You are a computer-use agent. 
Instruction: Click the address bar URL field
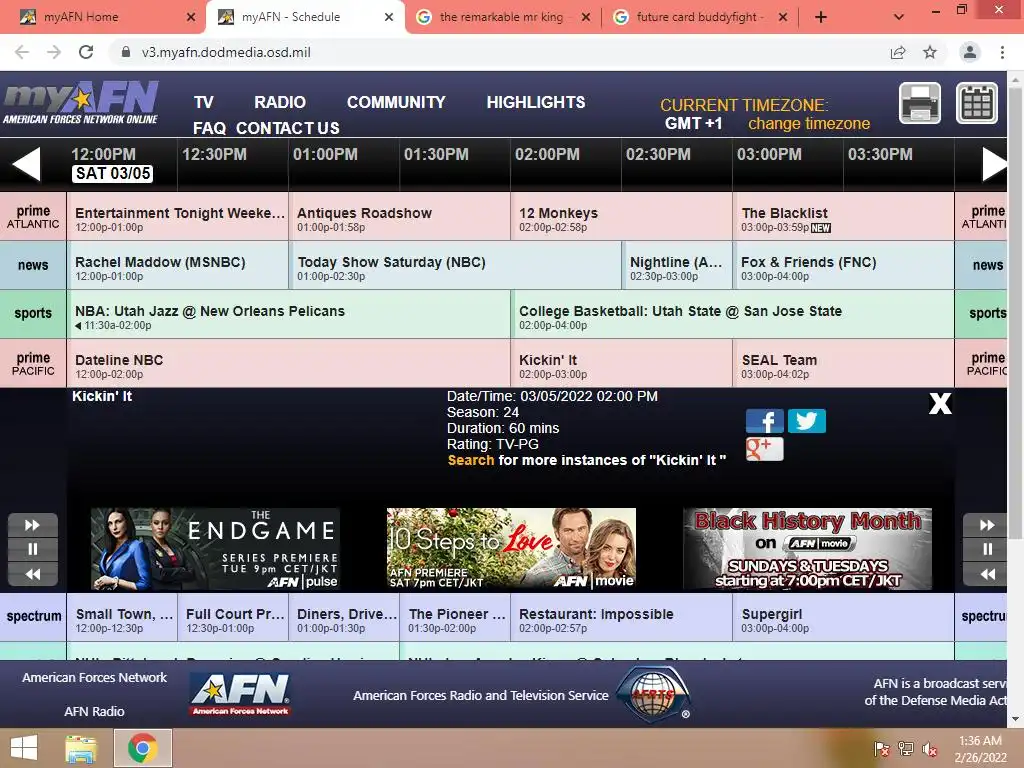pyautogui.click(x=496, y=52)
